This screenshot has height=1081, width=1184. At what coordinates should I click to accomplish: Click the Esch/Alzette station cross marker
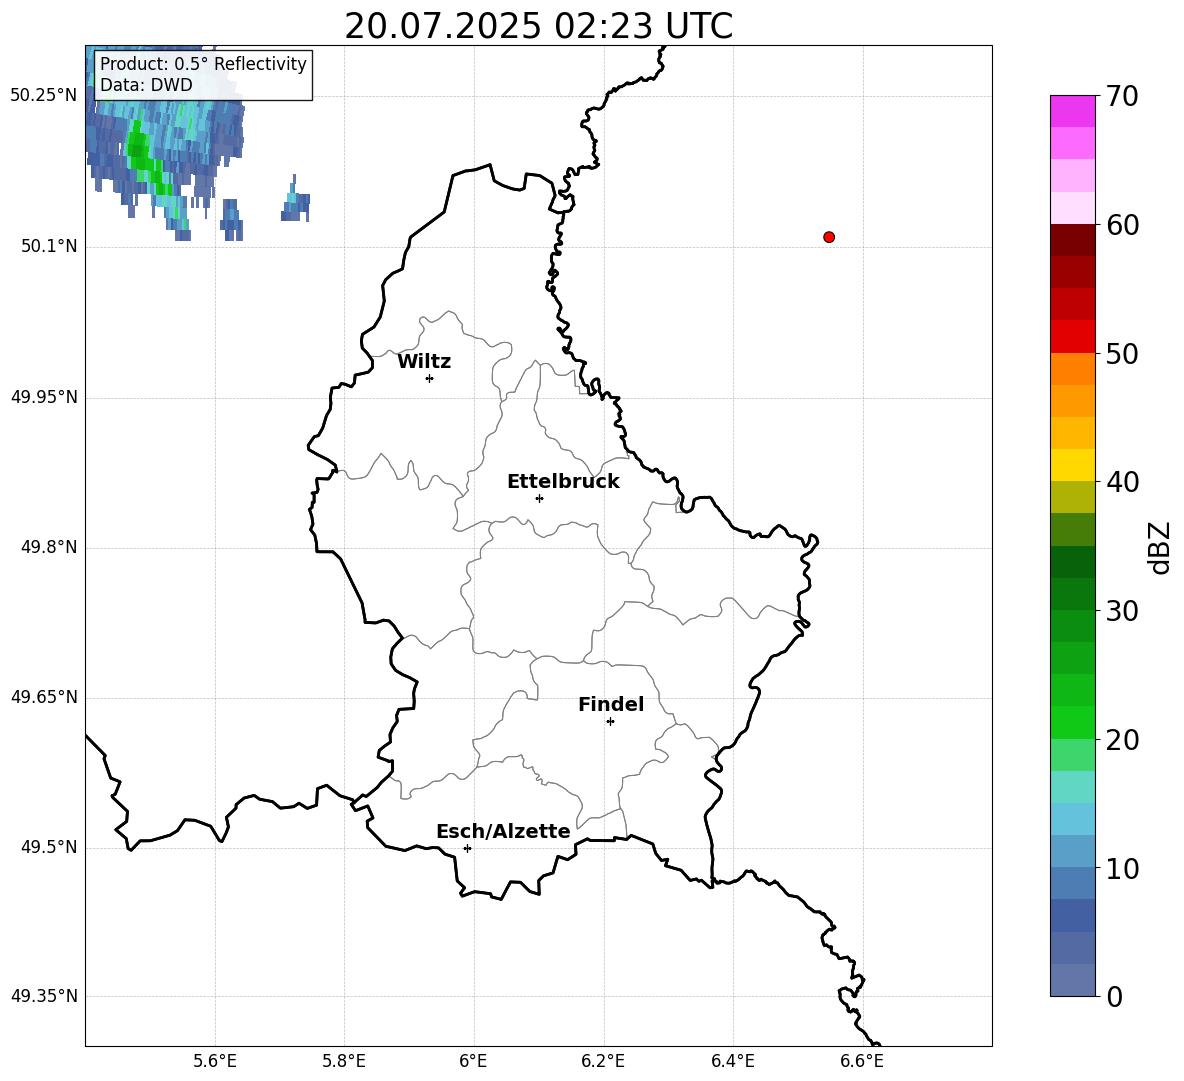pos(467,848)
